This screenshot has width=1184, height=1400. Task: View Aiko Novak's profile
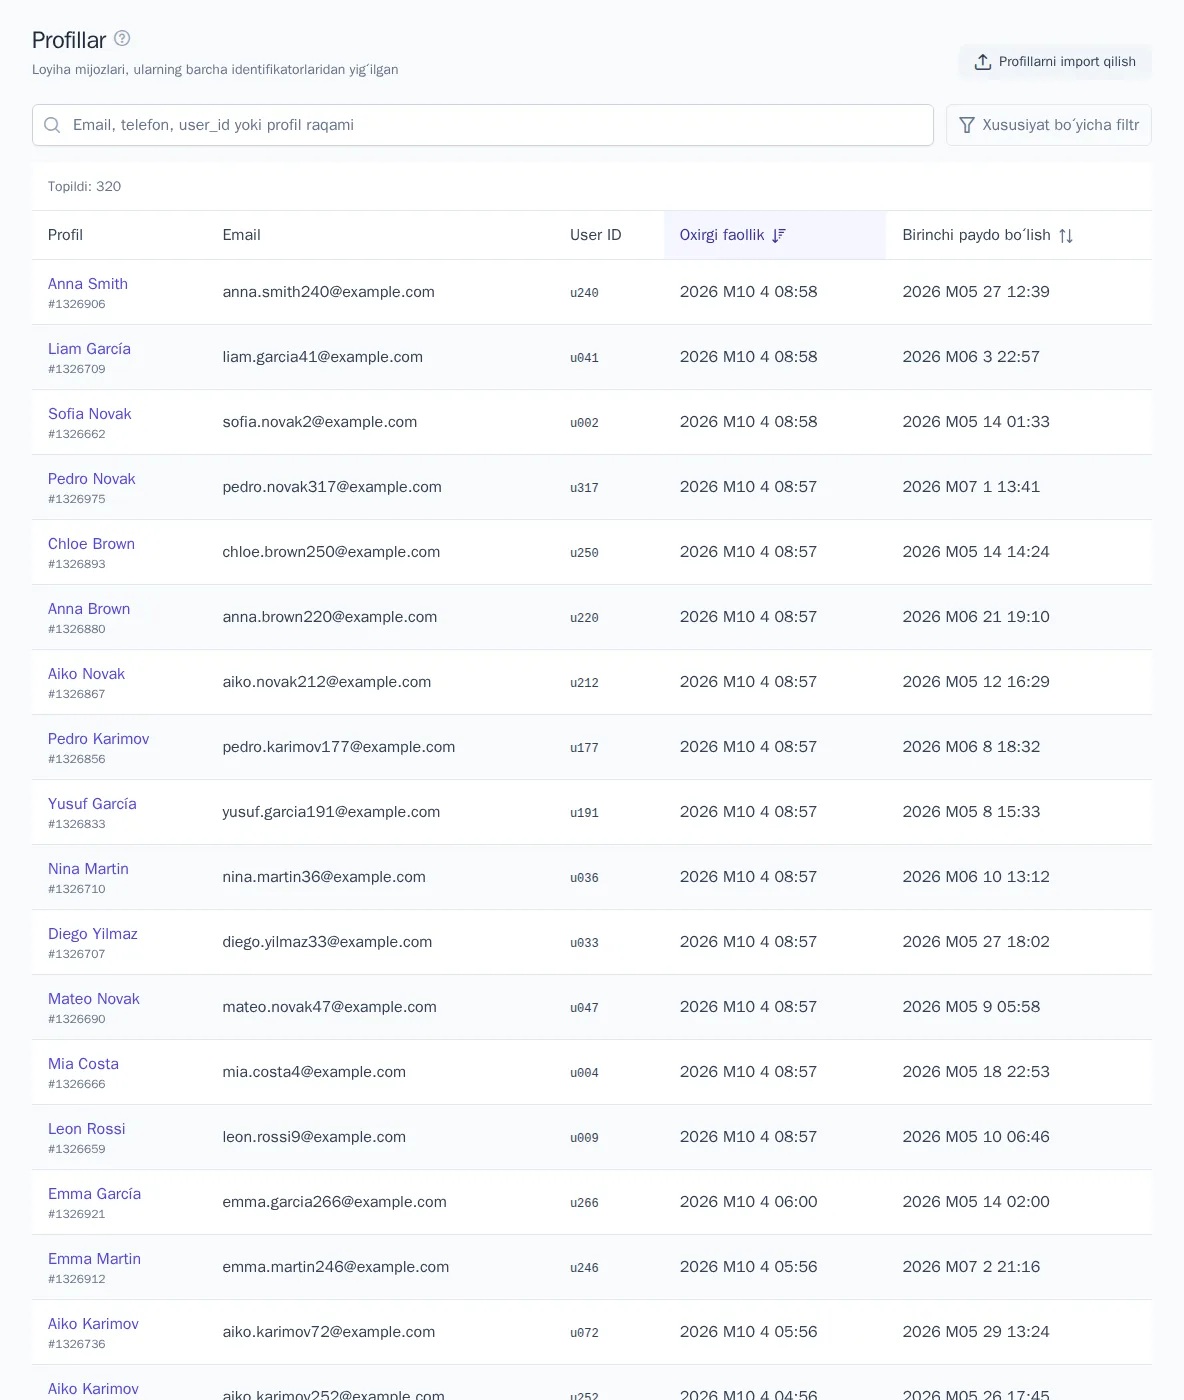click(86, 674)
